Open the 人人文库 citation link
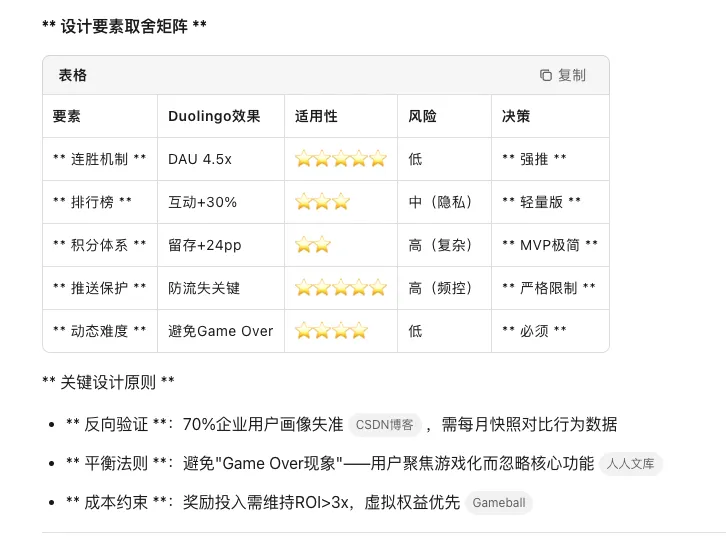 630,463
